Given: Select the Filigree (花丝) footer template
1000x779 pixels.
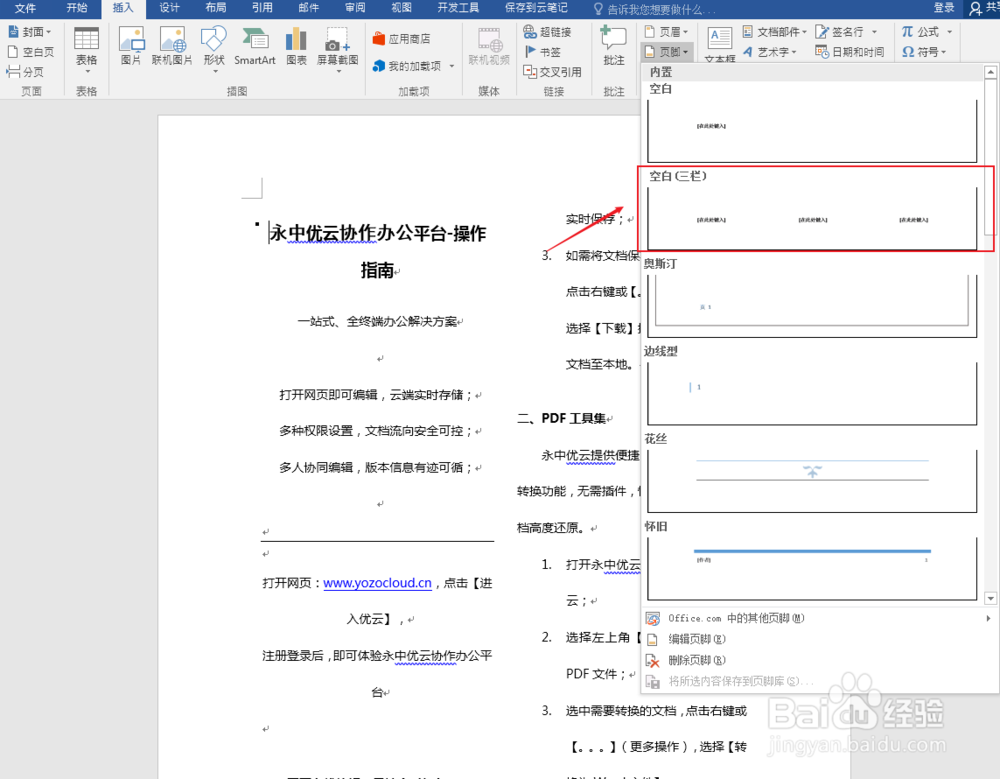Looking at the screenshot, I should [x=812, y=473].
